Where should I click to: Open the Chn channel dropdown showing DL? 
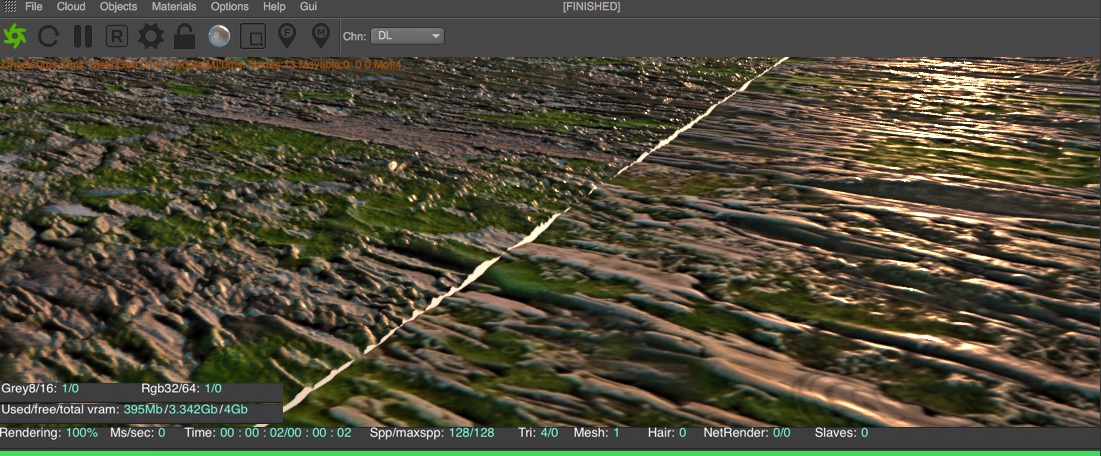407,36
